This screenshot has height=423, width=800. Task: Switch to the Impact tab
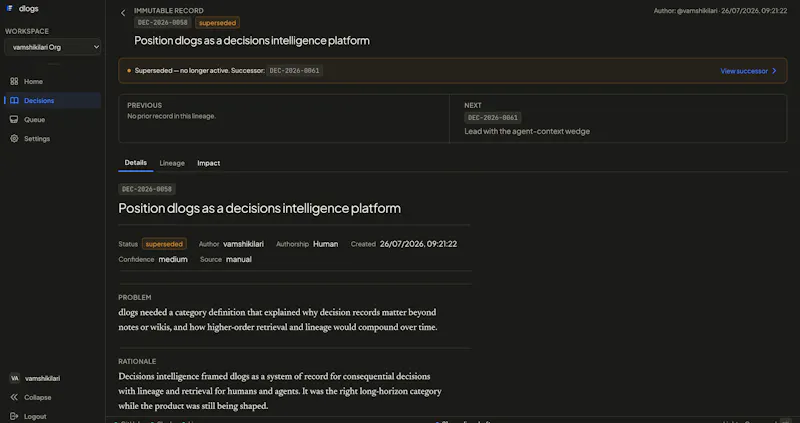pyautogui.click(x=209, y=163)
